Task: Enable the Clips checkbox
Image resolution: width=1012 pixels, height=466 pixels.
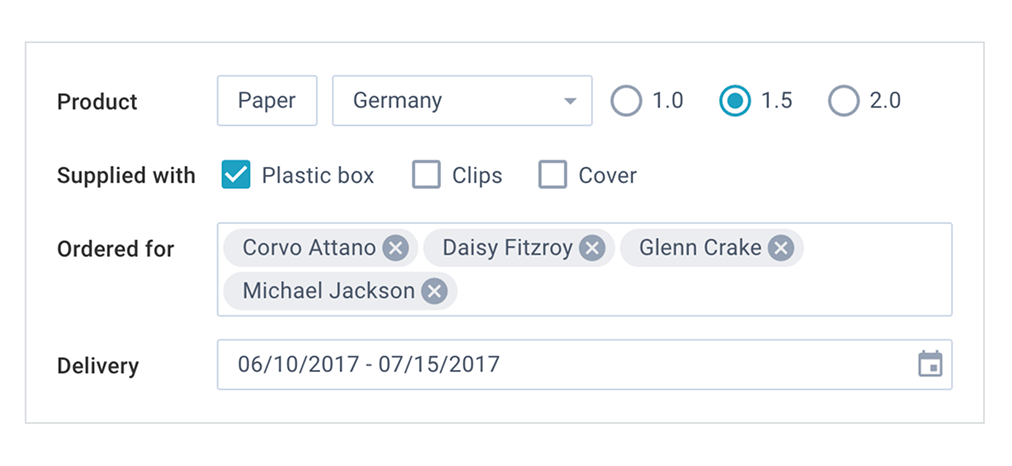Action: [x=427, y=176]
